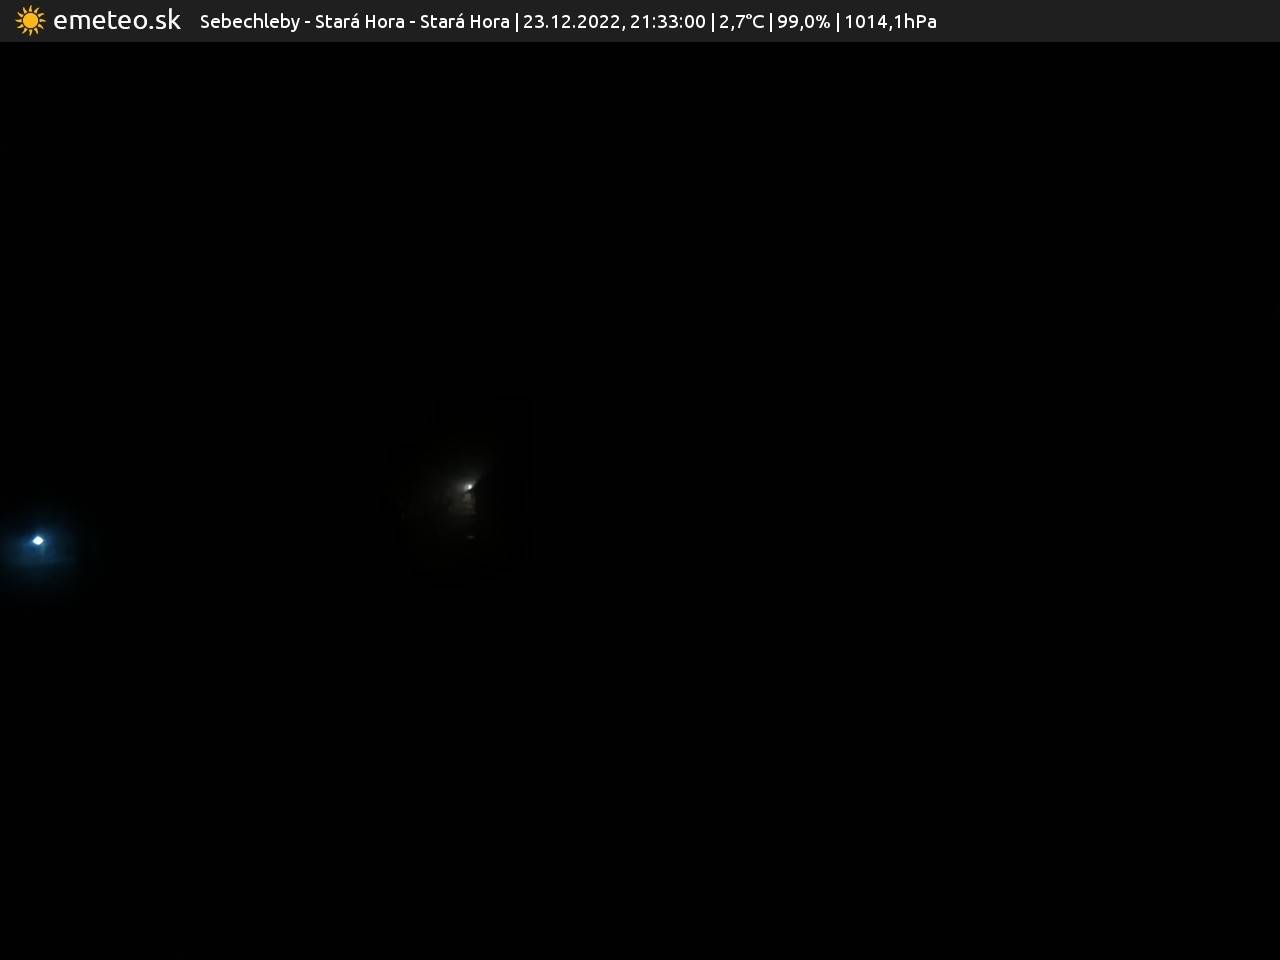Viewport: 1280px width, 960px height.
Task: Select the timestamp 21:33:00
Action: point(667,22)
